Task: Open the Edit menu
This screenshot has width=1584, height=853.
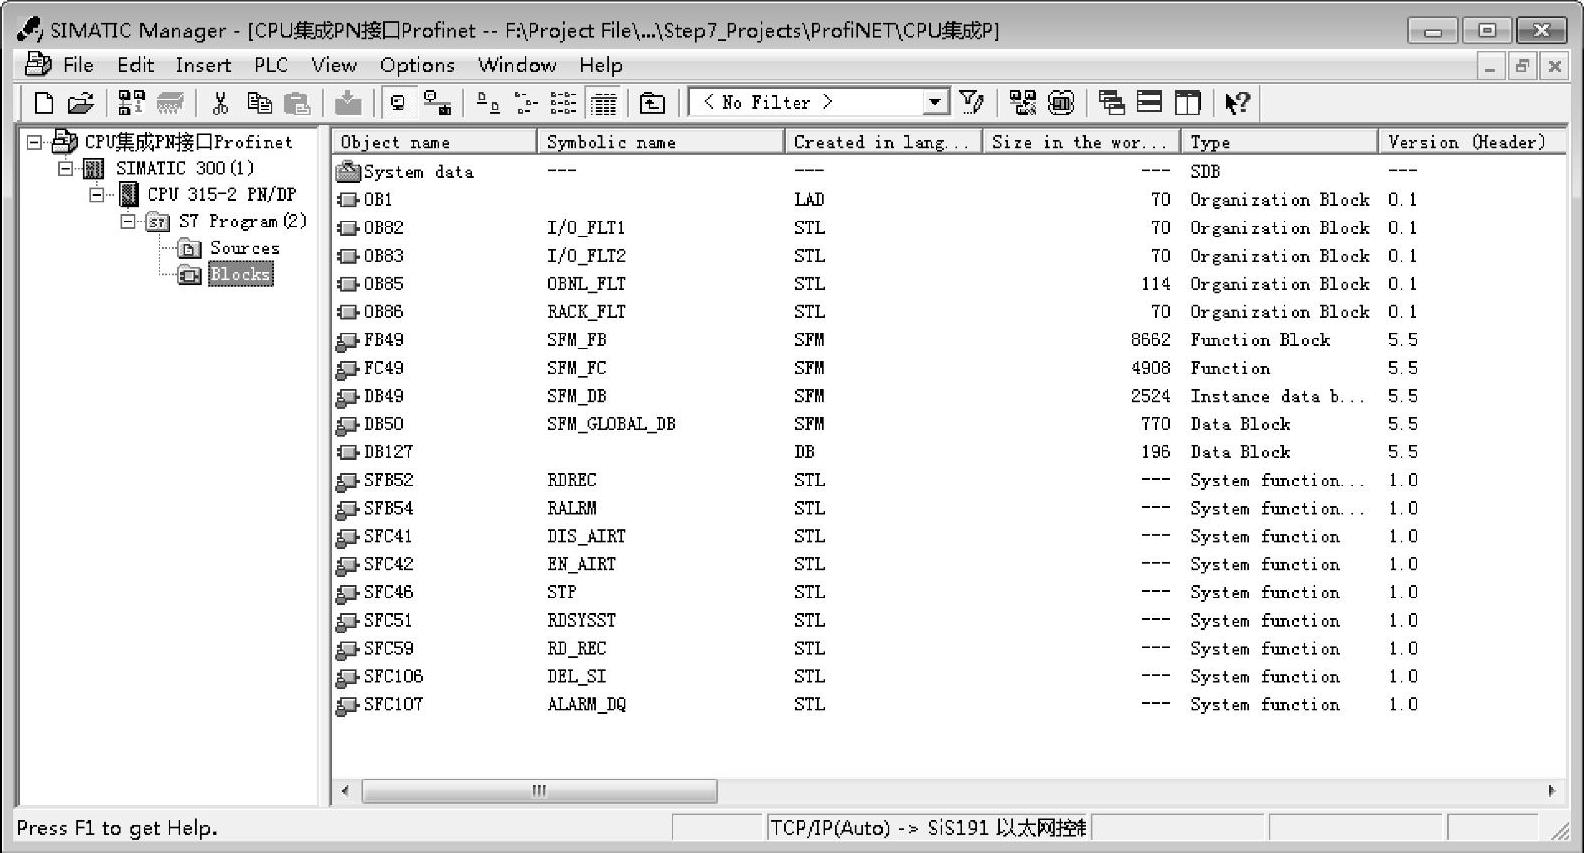Action: point(136,65)
